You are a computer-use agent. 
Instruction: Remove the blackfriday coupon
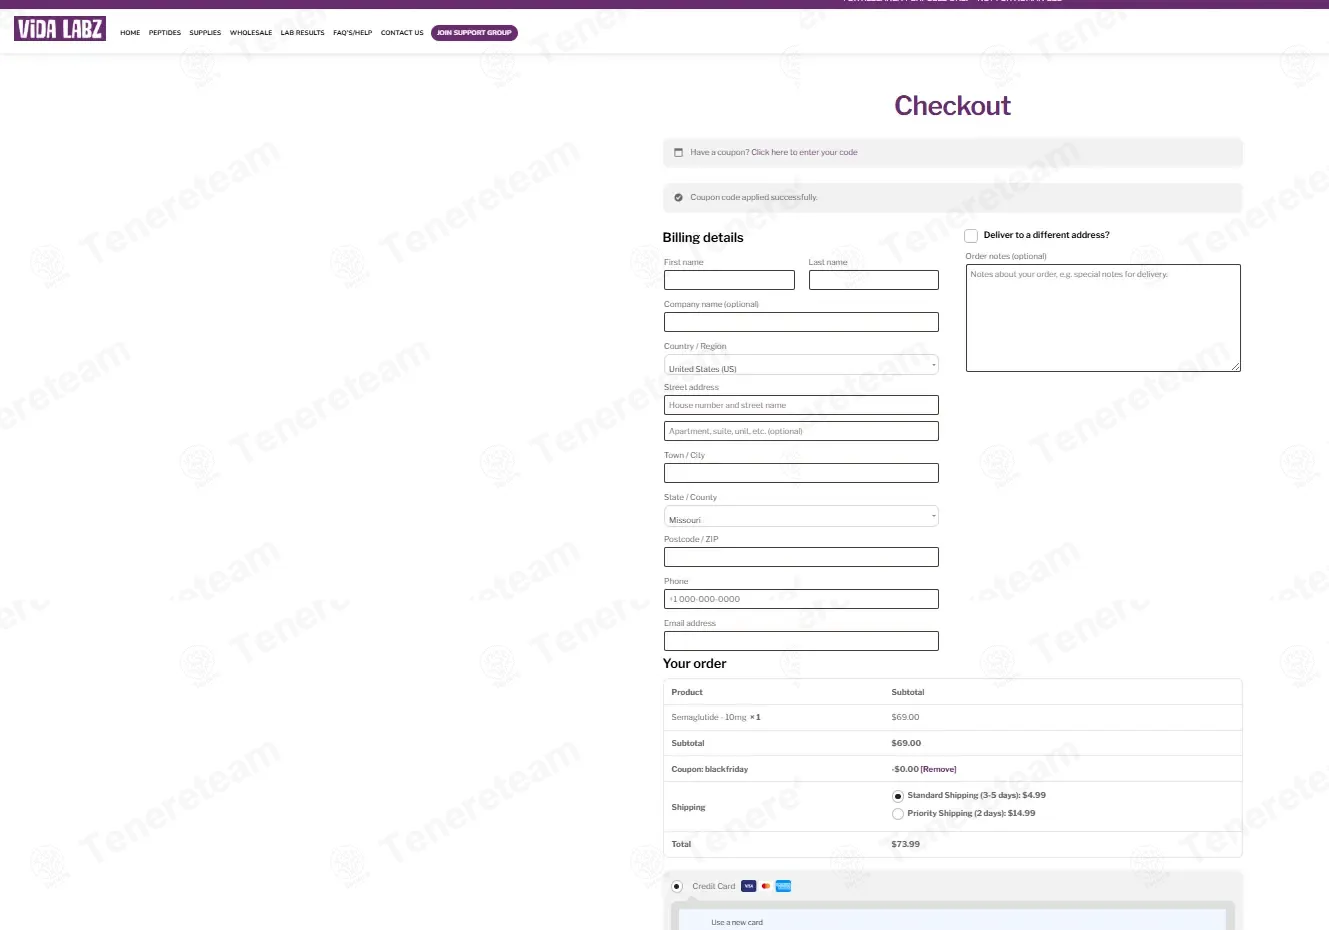[x=938, y=769]
